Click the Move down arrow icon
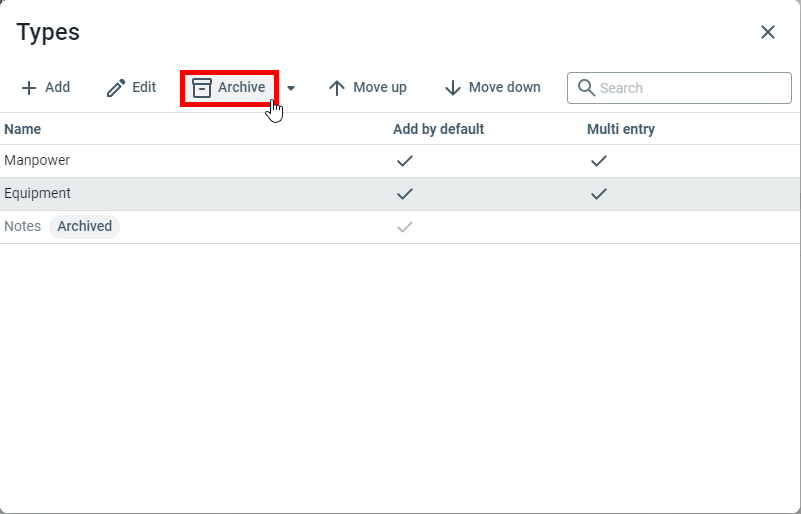Image resolution: width=801 pixels, height=514 pixels. pos(453,88)
